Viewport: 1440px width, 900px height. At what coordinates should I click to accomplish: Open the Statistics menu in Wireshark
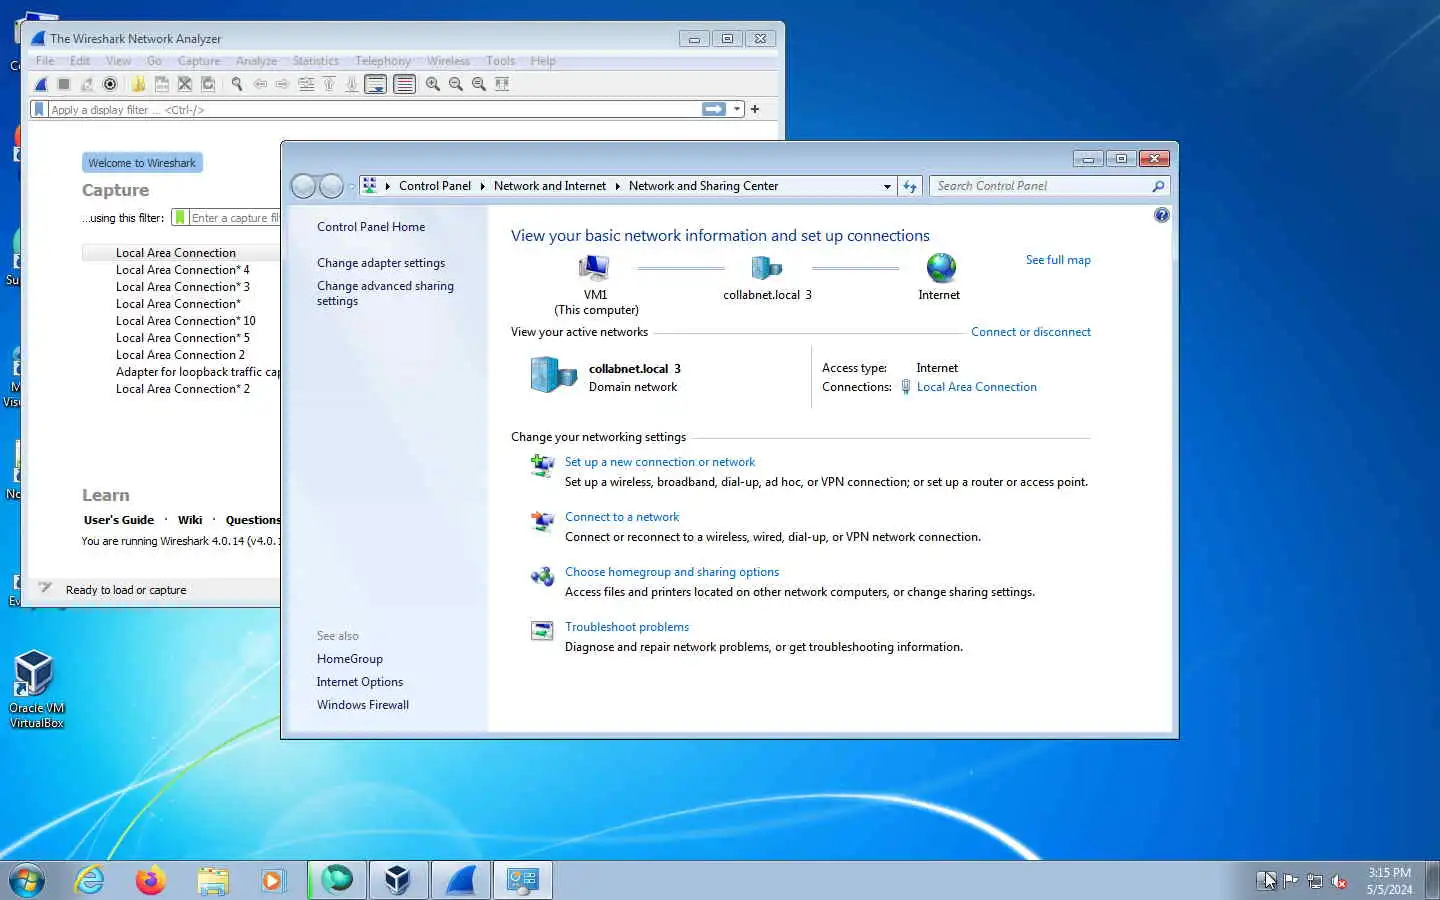pyautogui.click(x=316, y=61)
